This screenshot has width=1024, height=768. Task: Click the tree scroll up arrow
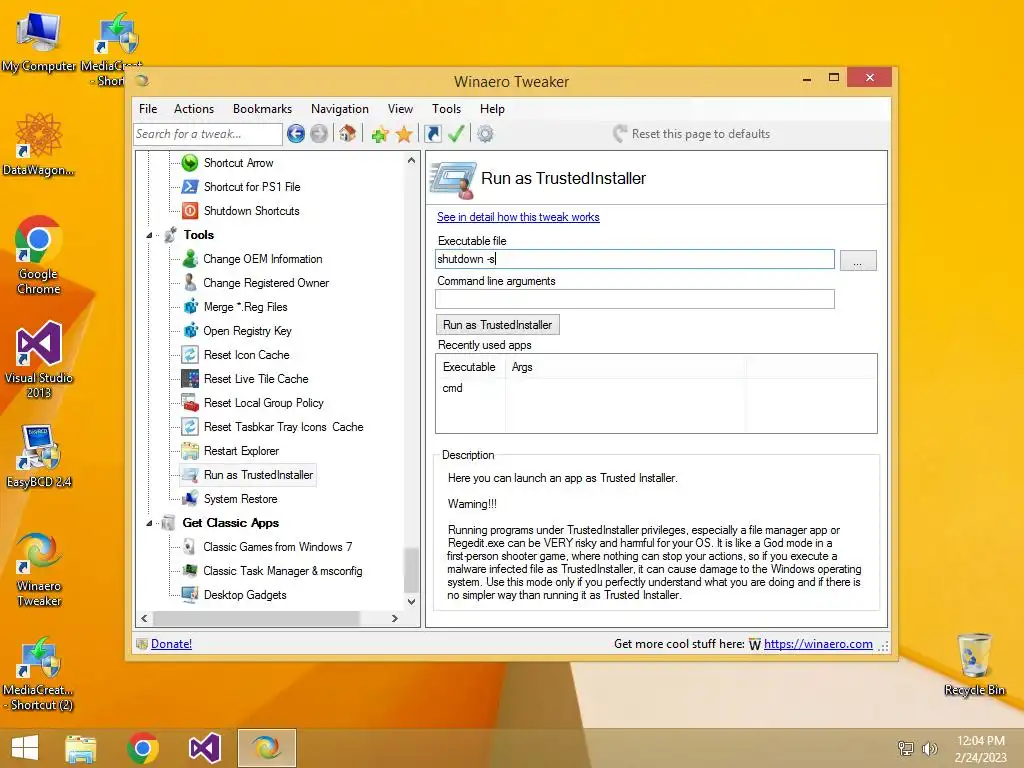[x=411, y=160]
